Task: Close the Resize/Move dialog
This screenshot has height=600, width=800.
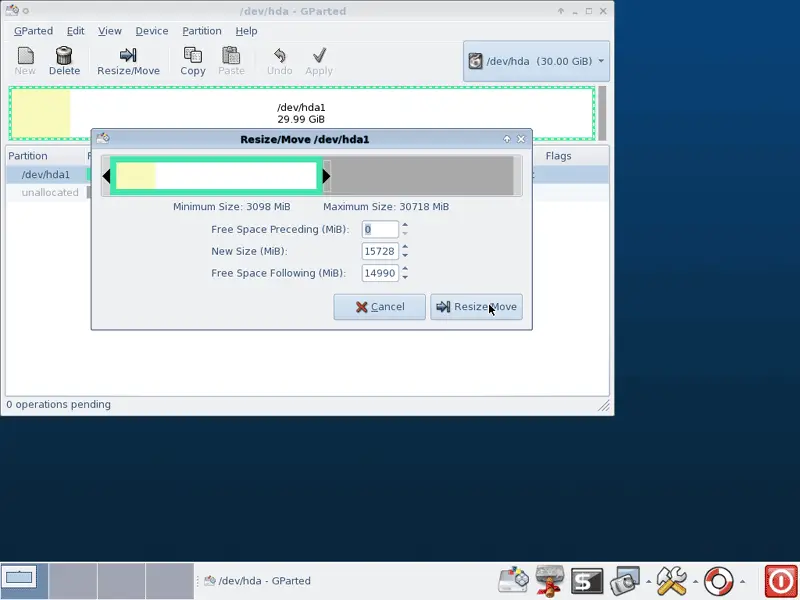Action: coord(521,139)
